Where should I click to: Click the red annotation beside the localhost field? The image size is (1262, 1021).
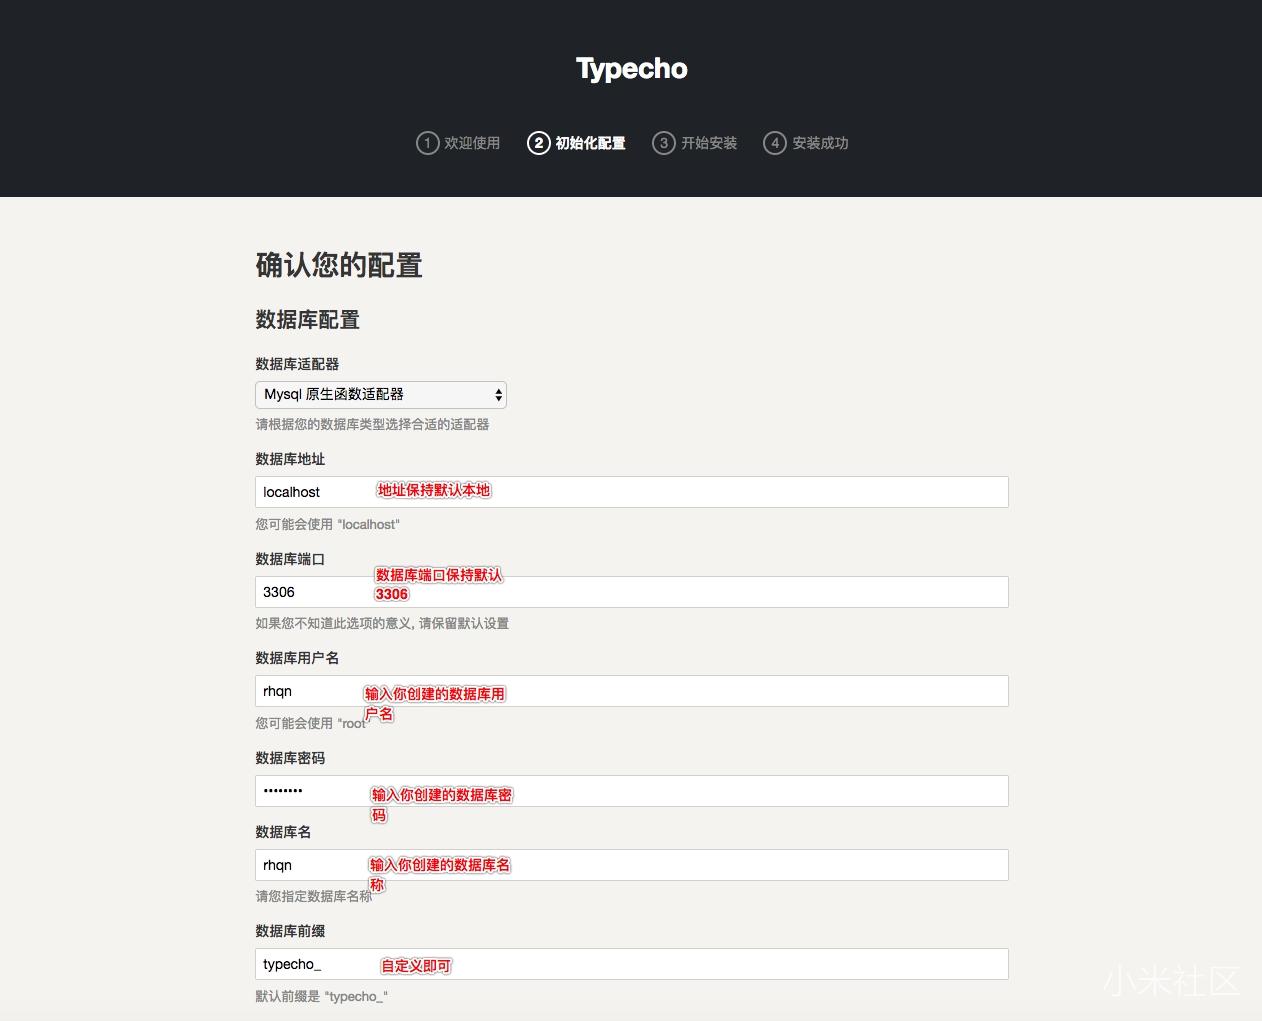(x=433, y=490)
